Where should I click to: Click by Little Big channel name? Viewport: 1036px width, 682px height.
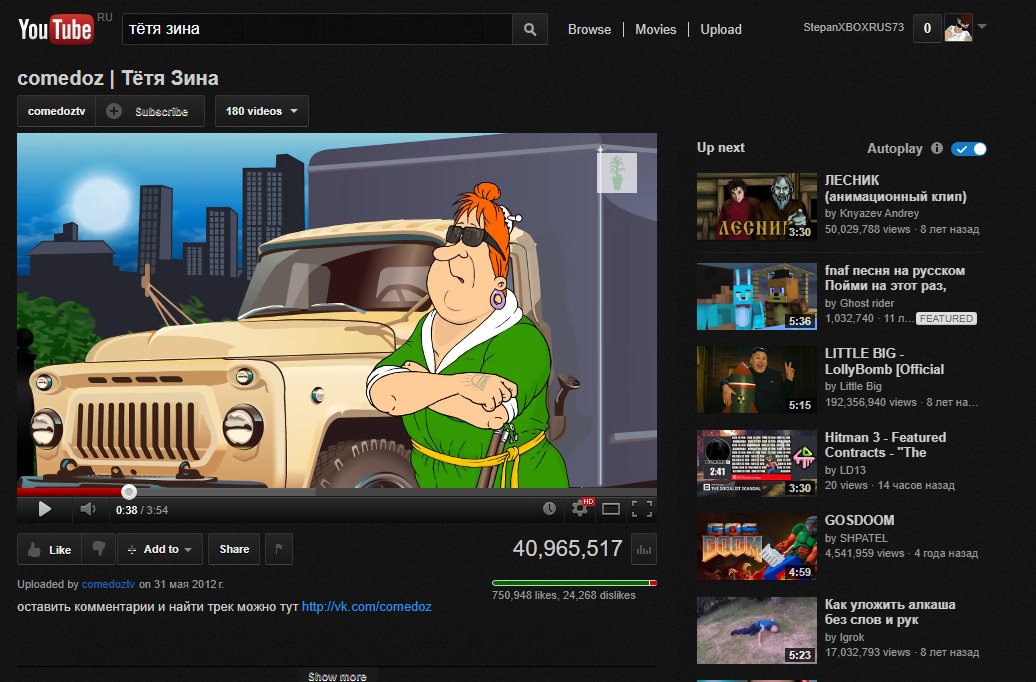(853, 387)
